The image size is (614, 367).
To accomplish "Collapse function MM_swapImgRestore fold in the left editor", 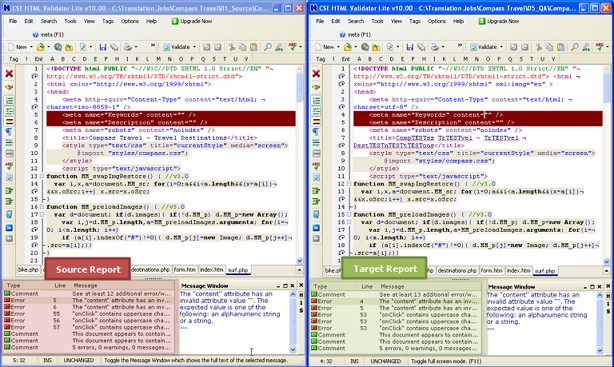I will pos(42,176).
